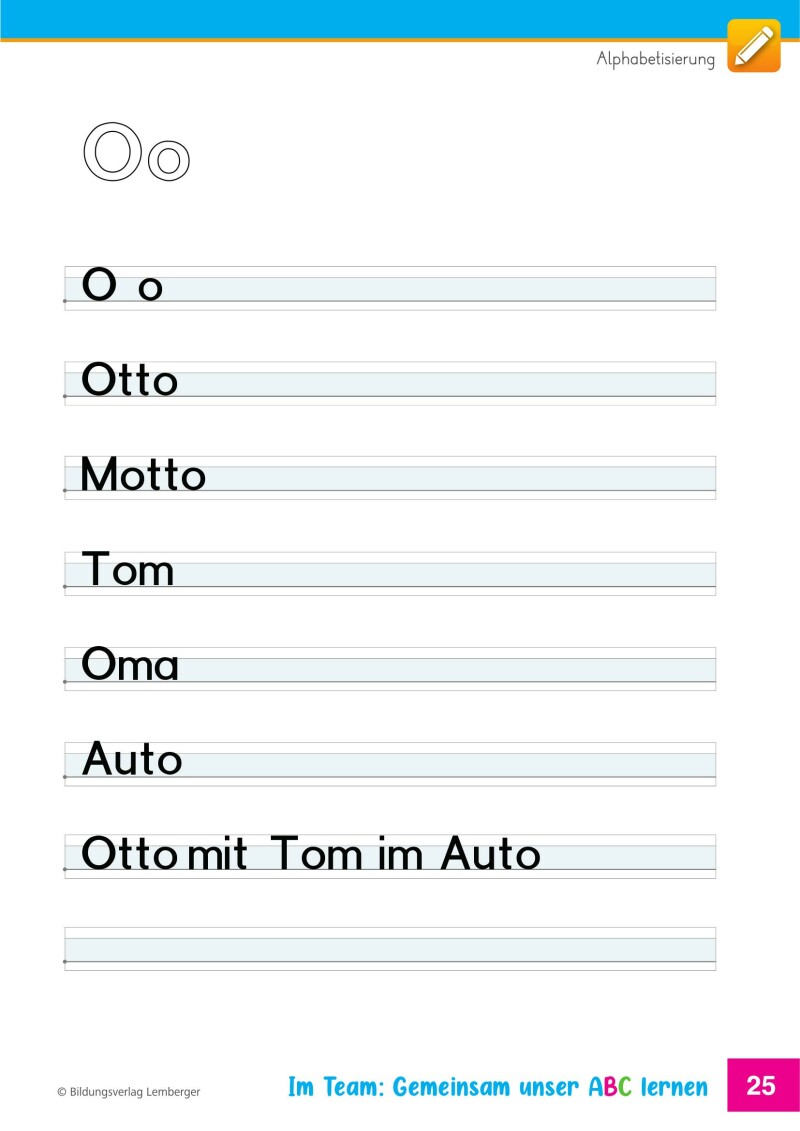Image resolution: width=800 pixels, height=1131 pixels.
Task: Click the solid capital O on first writing line
Action: tap(100, 285)
